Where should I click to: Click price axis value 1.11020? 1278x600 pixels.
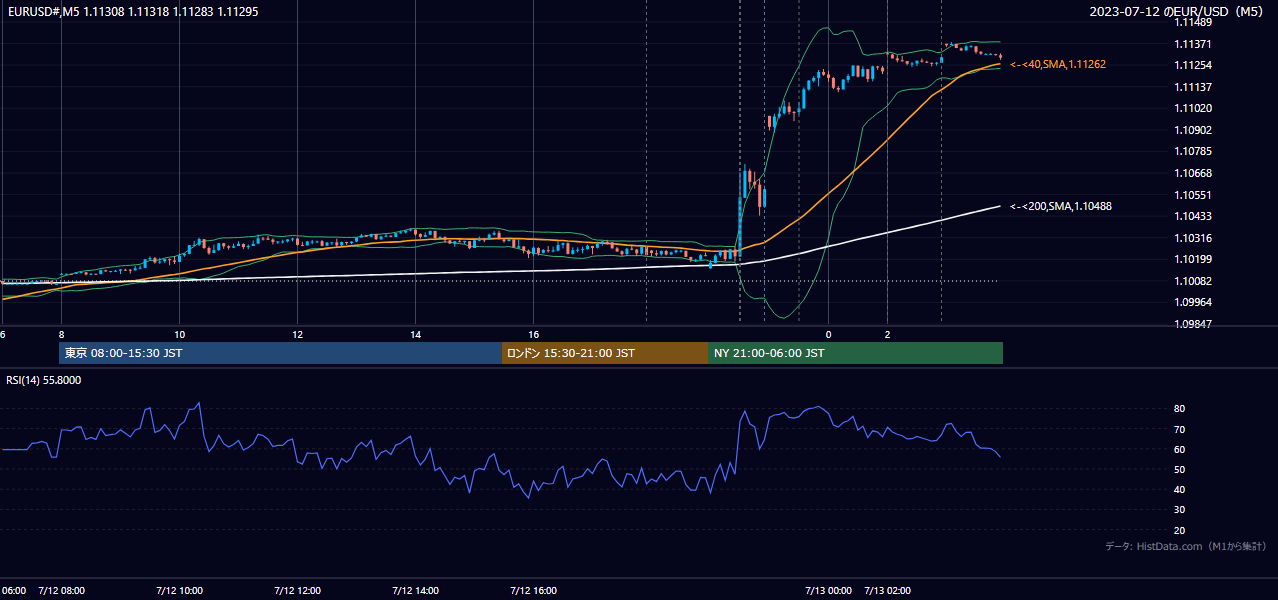[1193, 108]
